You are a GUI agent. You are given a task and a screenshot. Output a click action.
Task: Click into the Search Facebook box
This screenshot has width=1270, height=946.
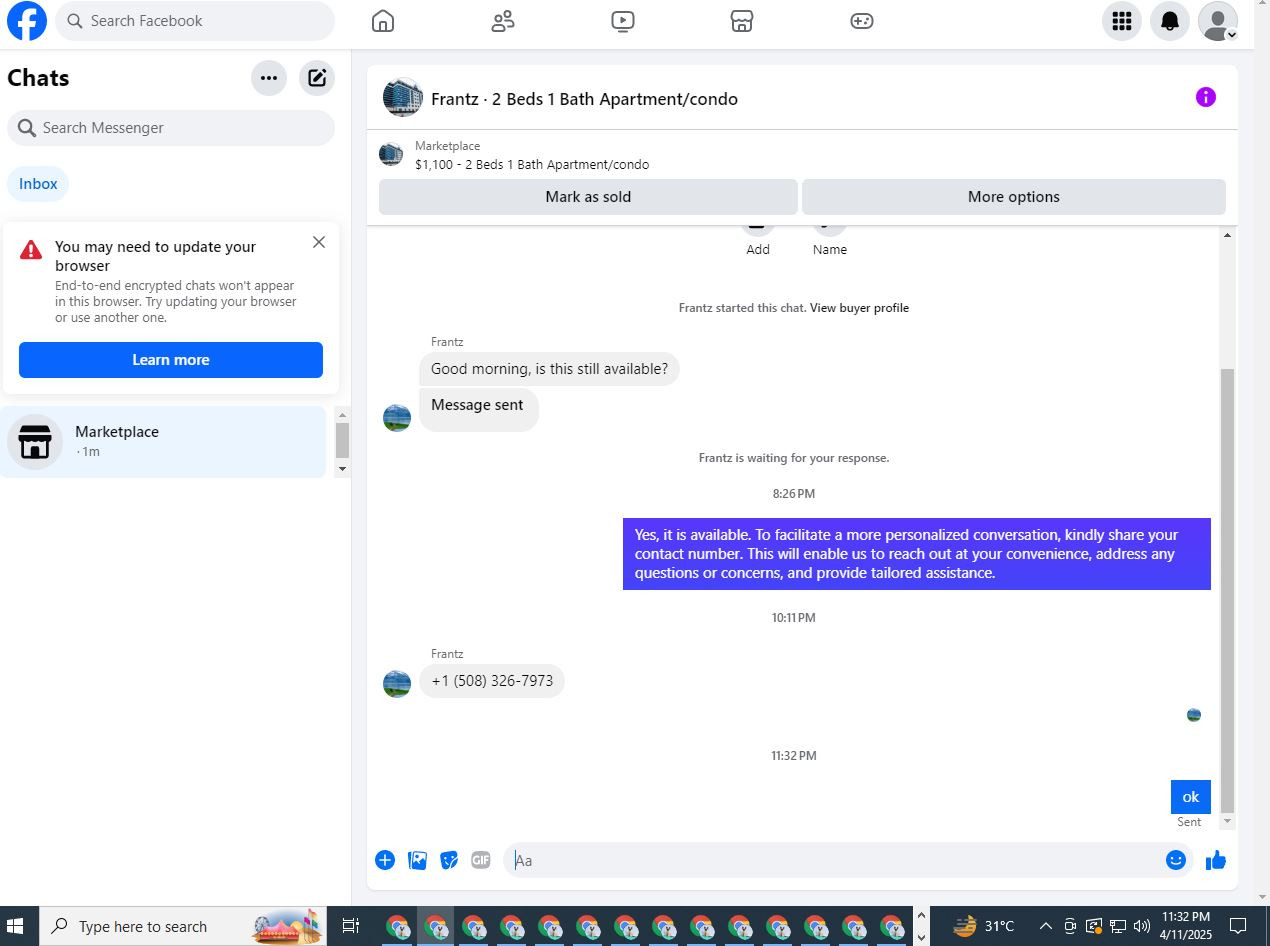[195, 21]
